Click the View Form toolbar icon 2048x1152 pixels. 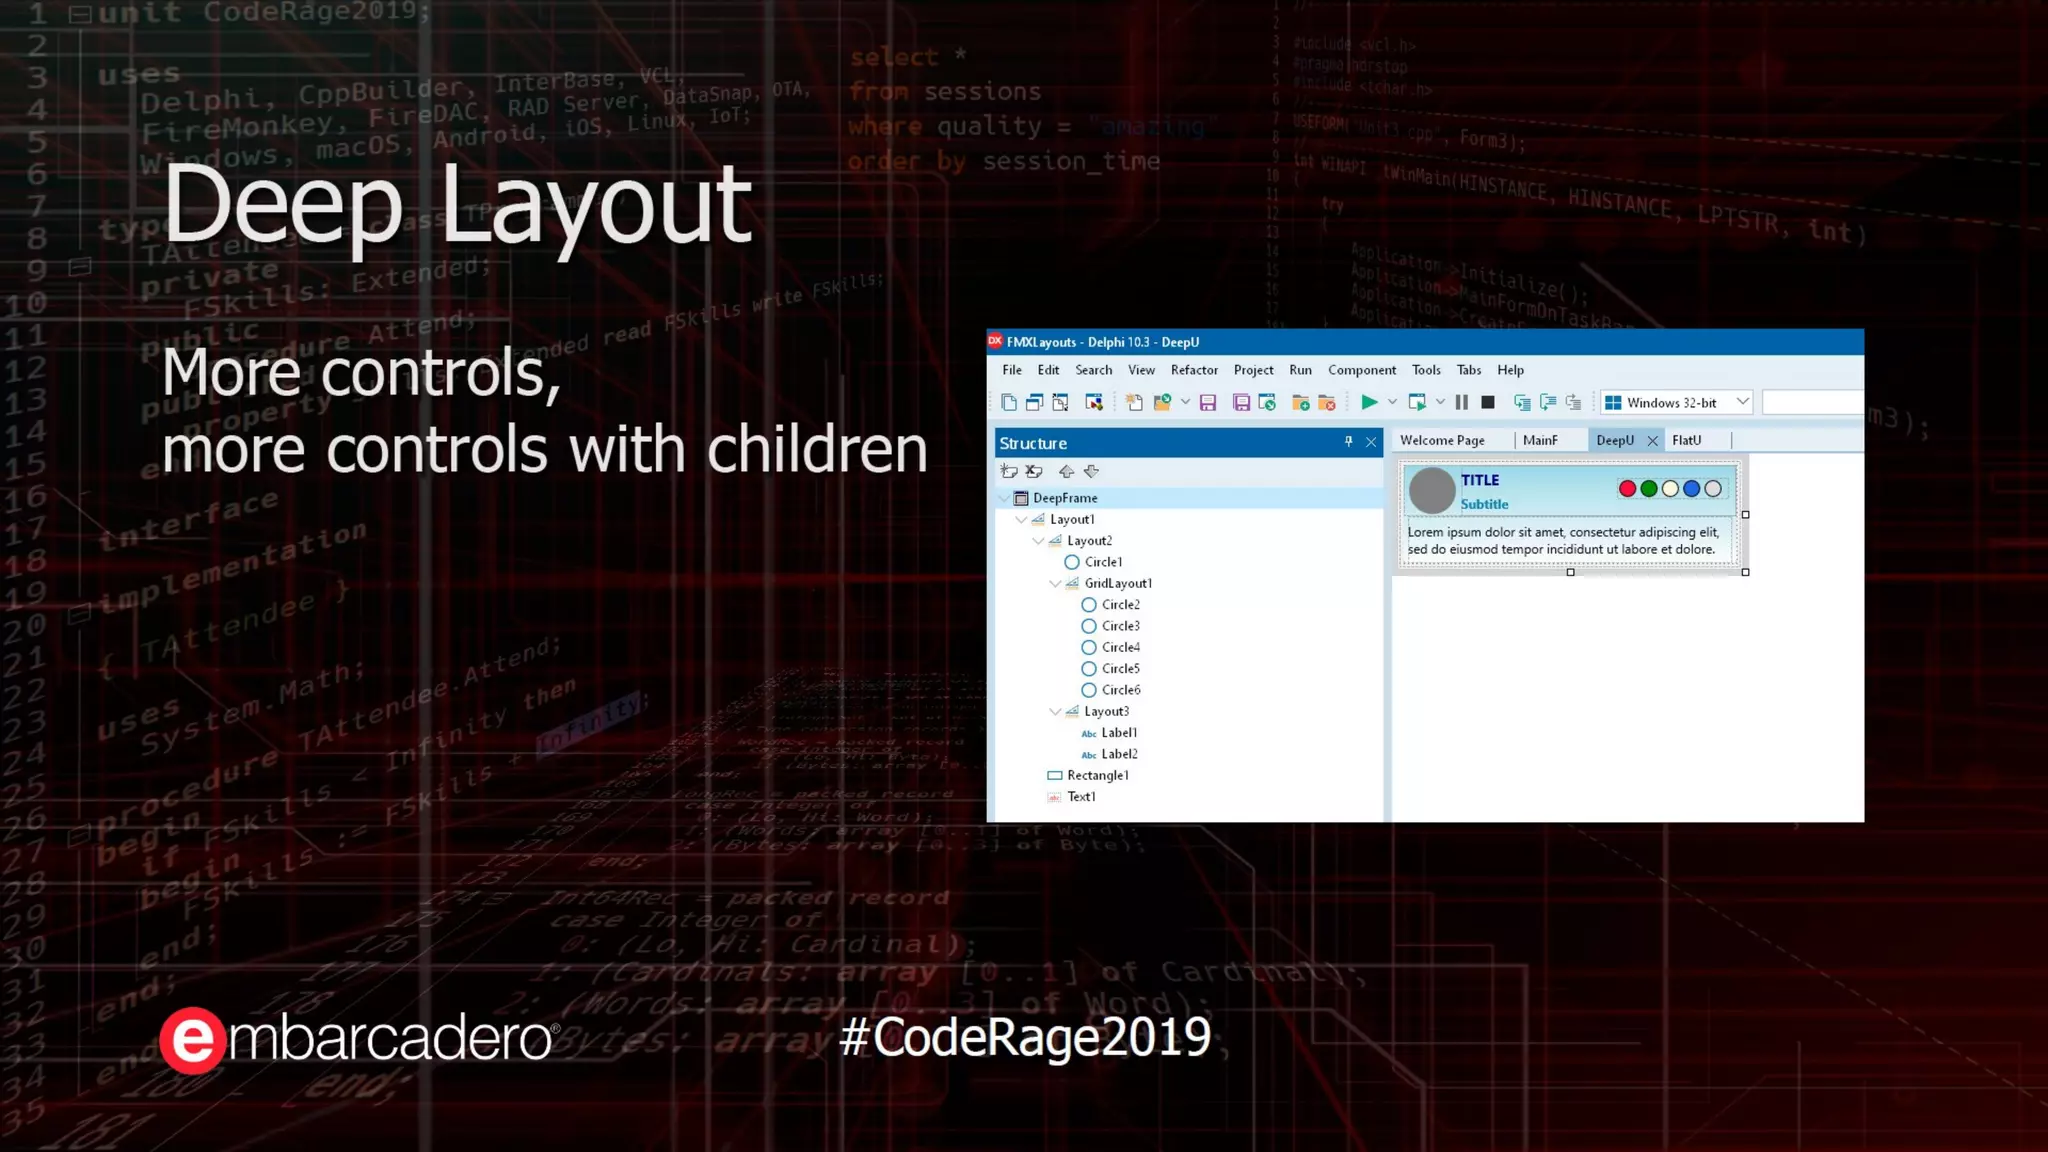(1035, 402)
